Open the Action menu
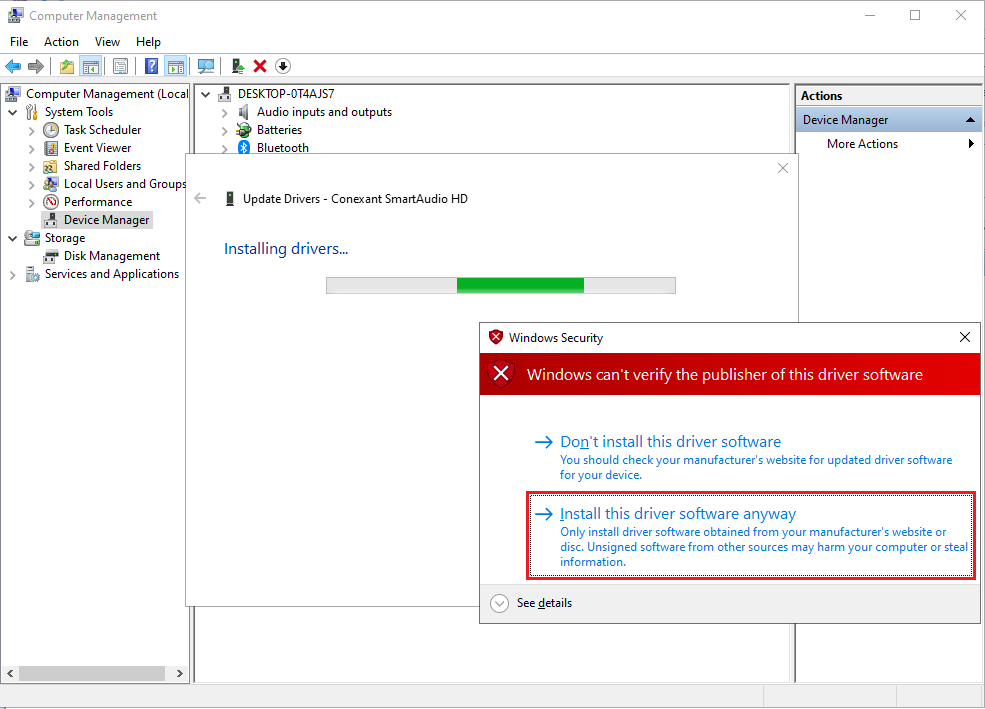The width and height of the screenshot is (985, 709). pyautogui.click(x=61, y=41)
